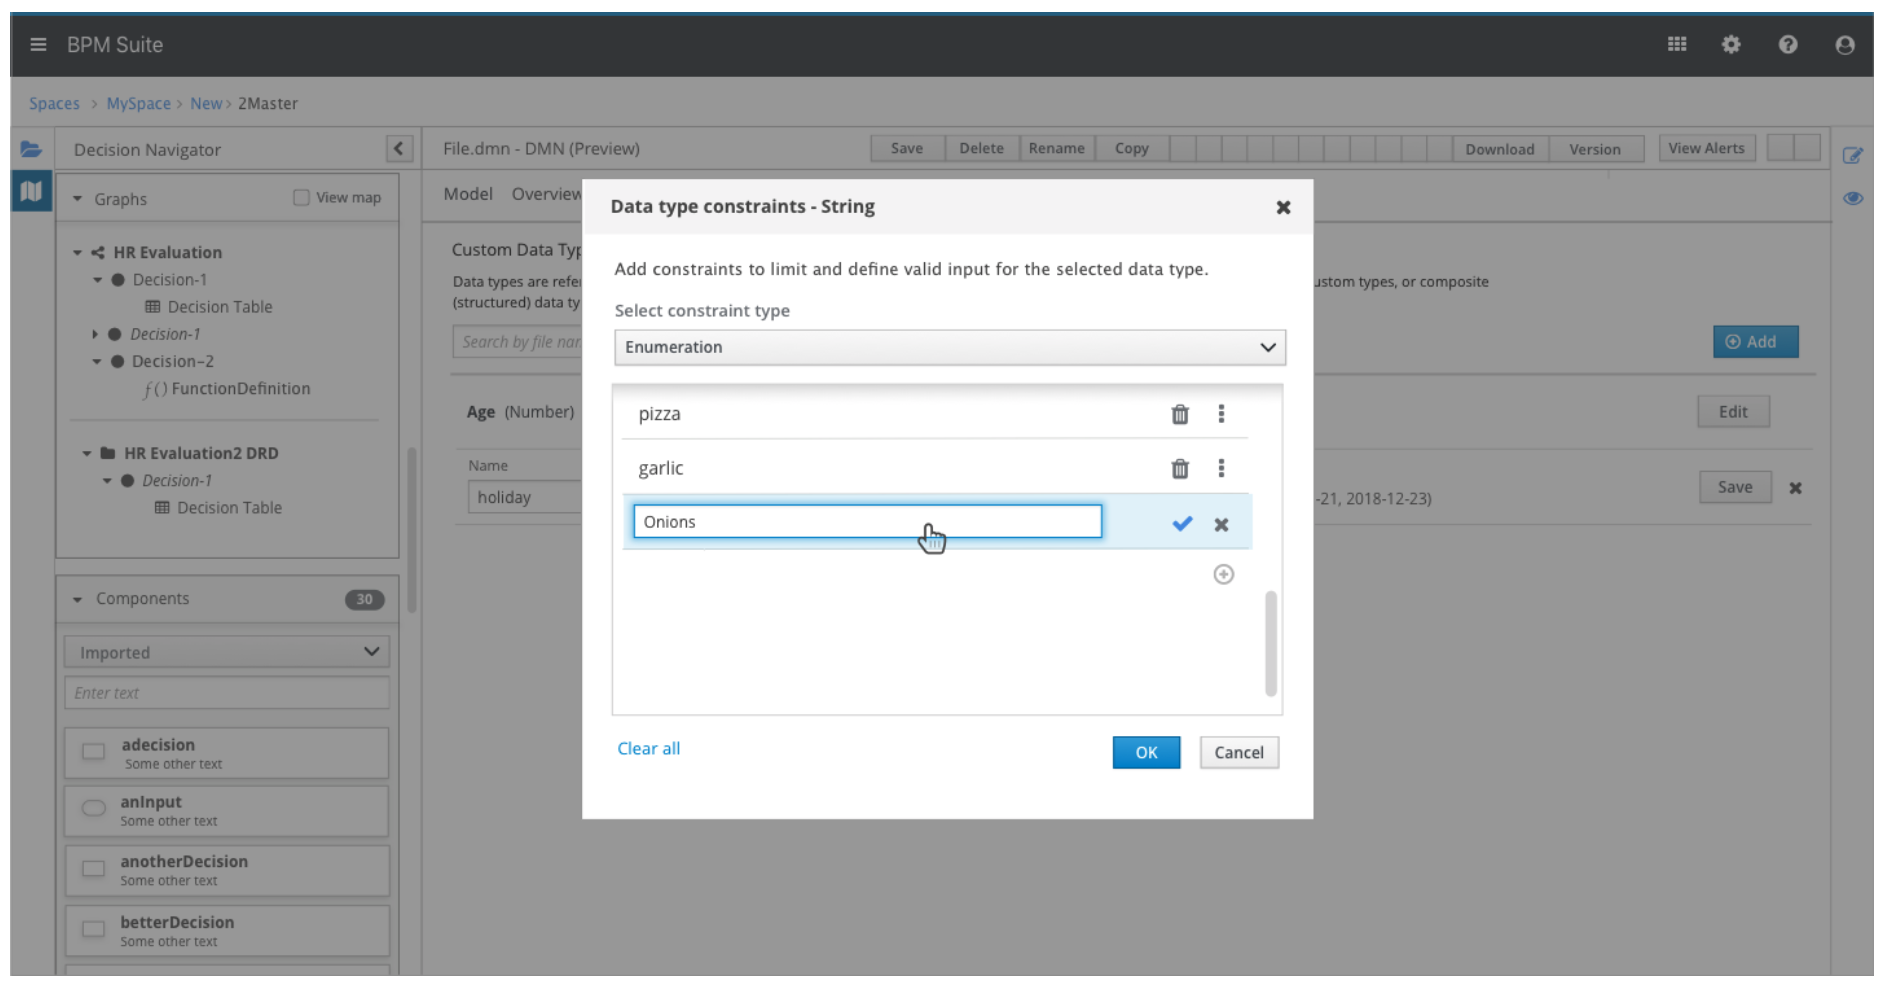Collapse the HR Evaluation tree node
1882x986 pixels.
click(x=77, y=253)
